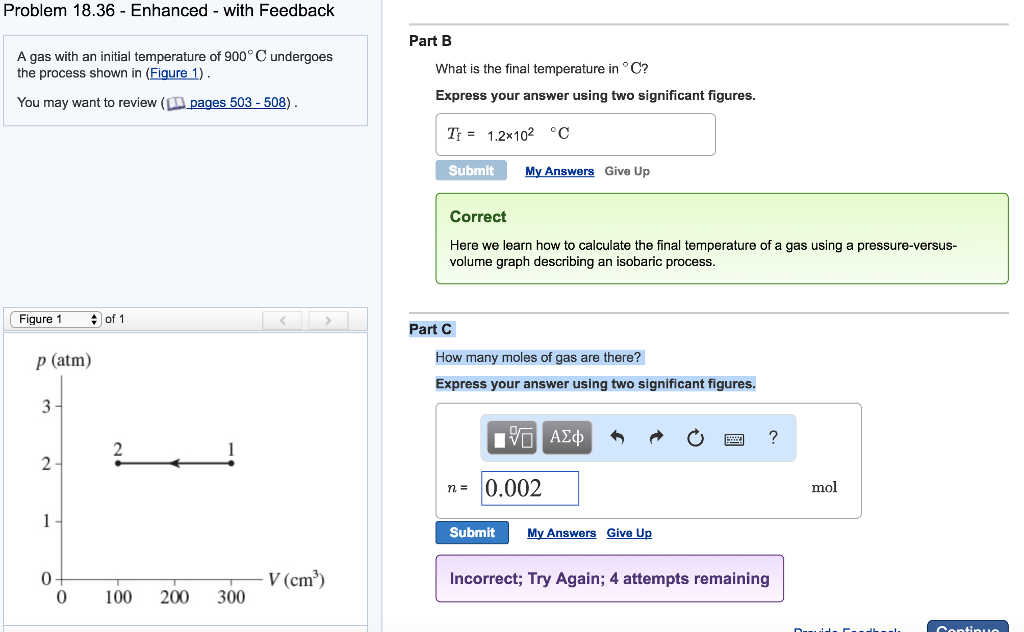Select the Part C heading
The height and width of the screenshot is (632, 1024).
pos(430,328)
